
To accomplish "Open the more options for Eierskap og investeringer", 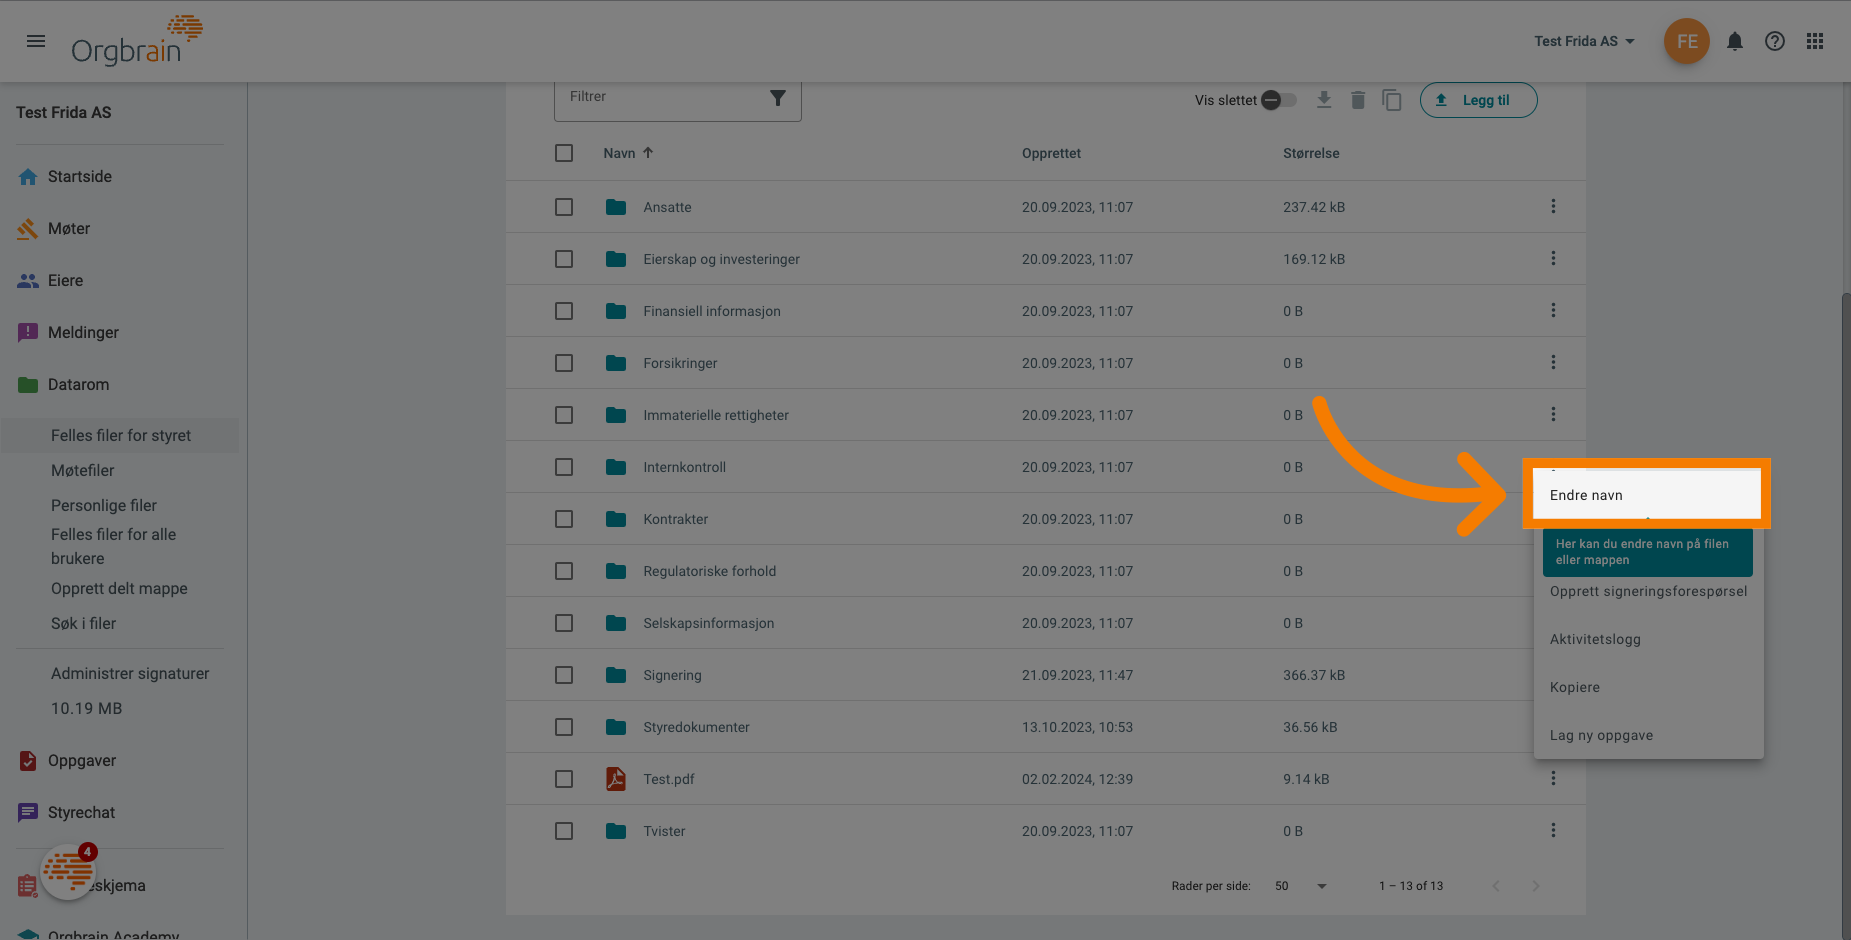I will point(1553,259).
